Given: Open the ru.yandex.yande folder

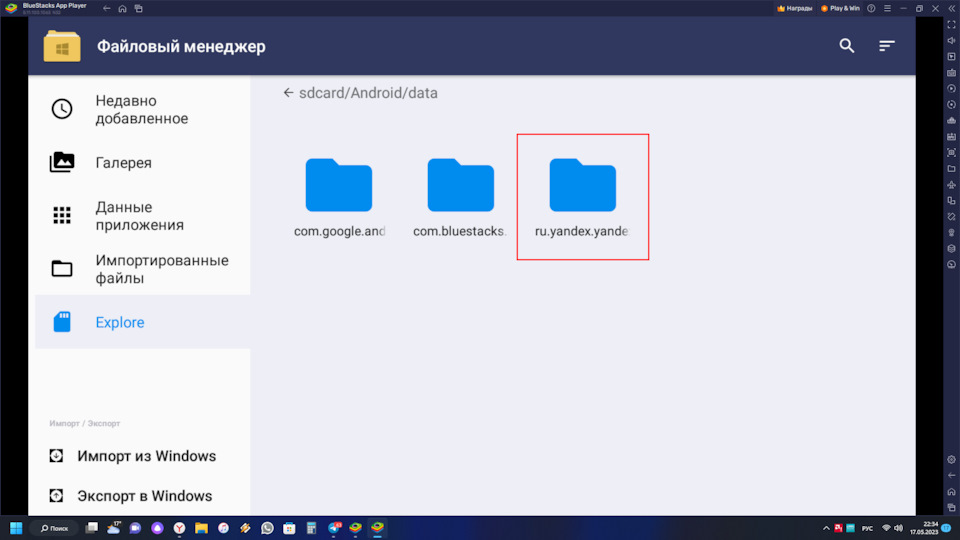Looking at the screenshot, I should point(582,197).
